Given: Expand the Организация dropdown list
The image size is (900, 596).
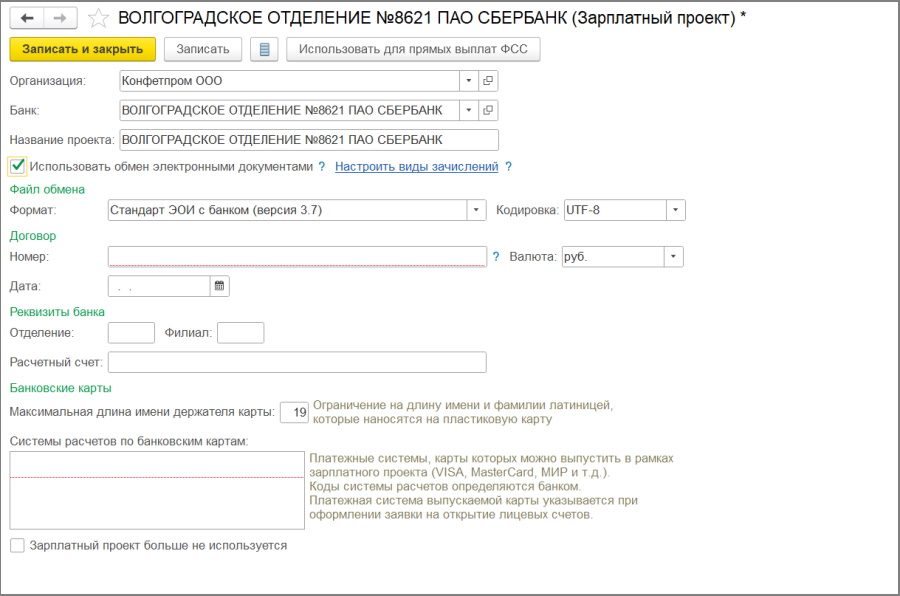Looking at the screenshot, I should 468,81.
